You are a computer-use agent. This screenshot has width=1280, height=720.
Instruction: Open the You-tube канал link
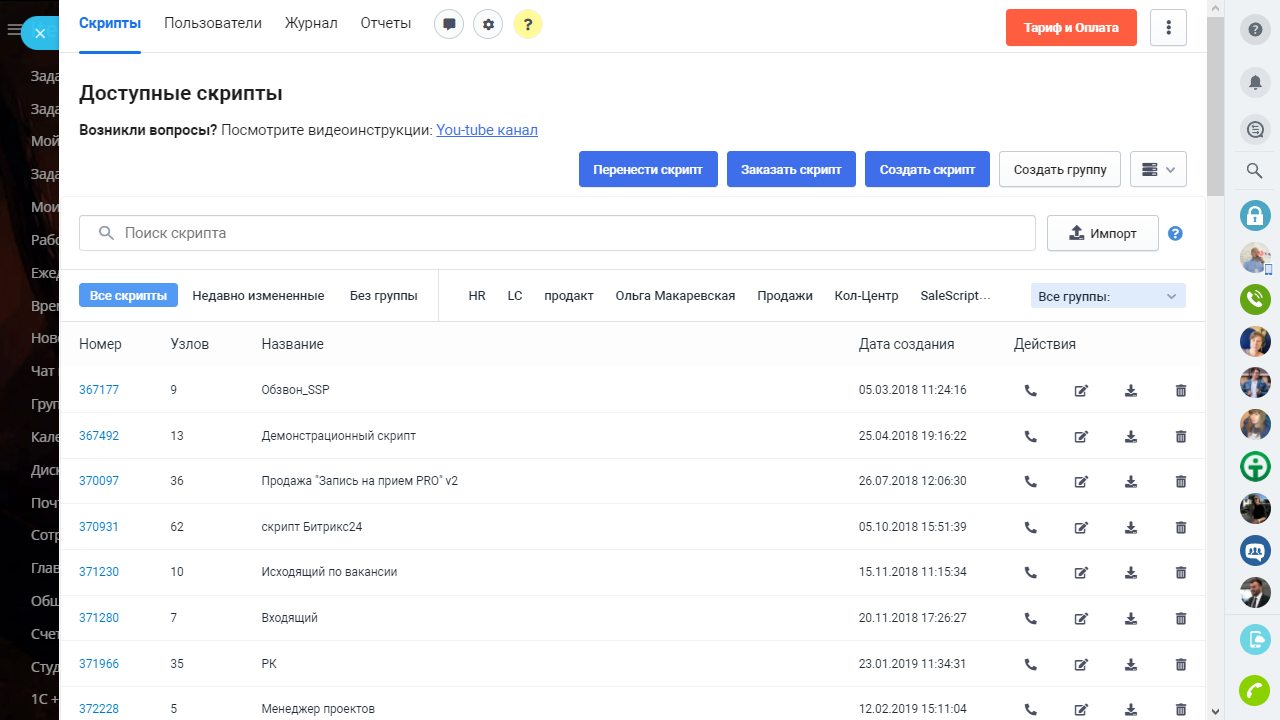coord(487,130)
